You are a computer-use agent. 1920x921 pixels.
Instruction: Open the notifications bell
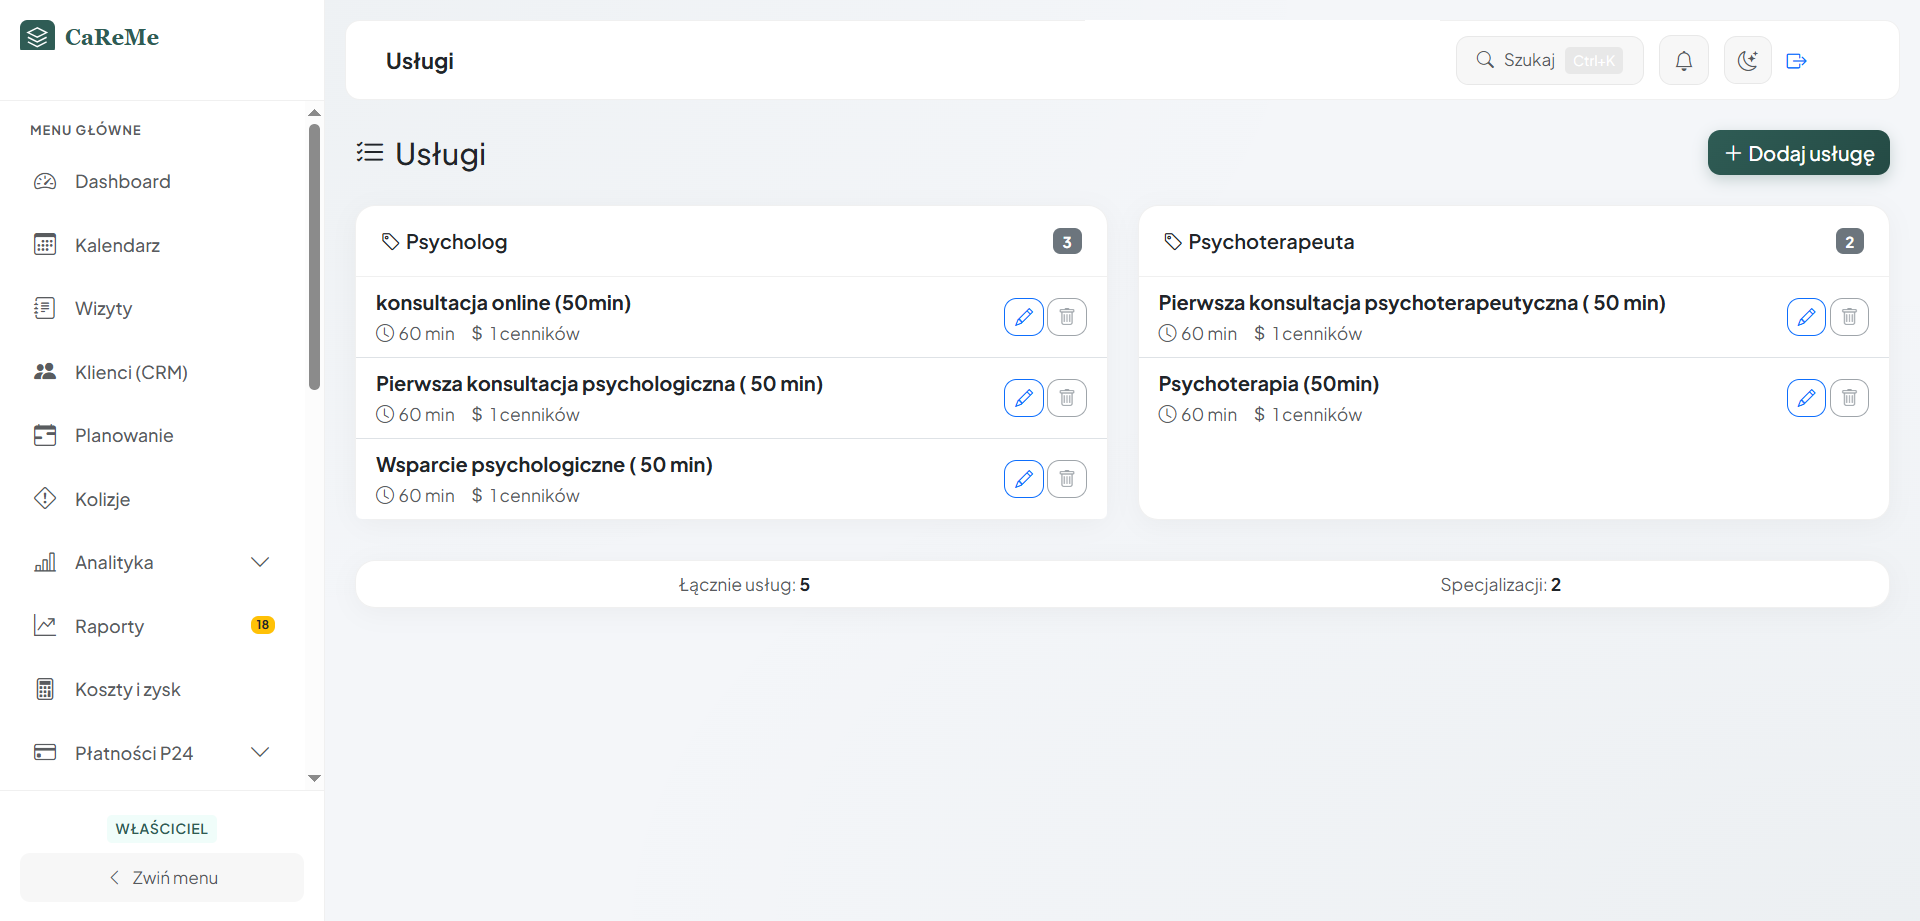[1684, 61]
